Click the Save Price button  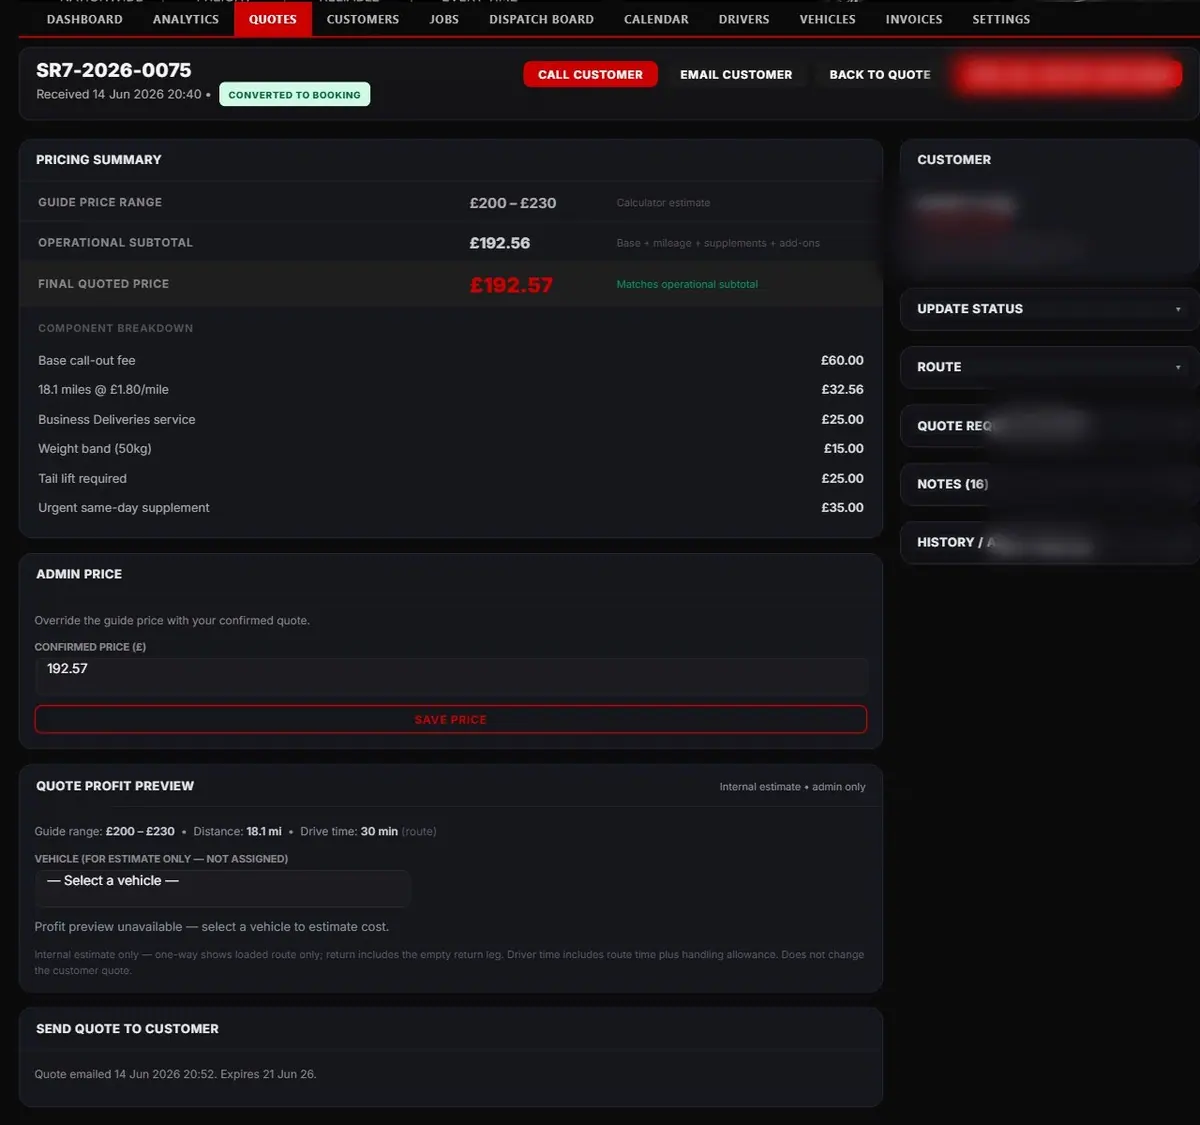(451, 719)
